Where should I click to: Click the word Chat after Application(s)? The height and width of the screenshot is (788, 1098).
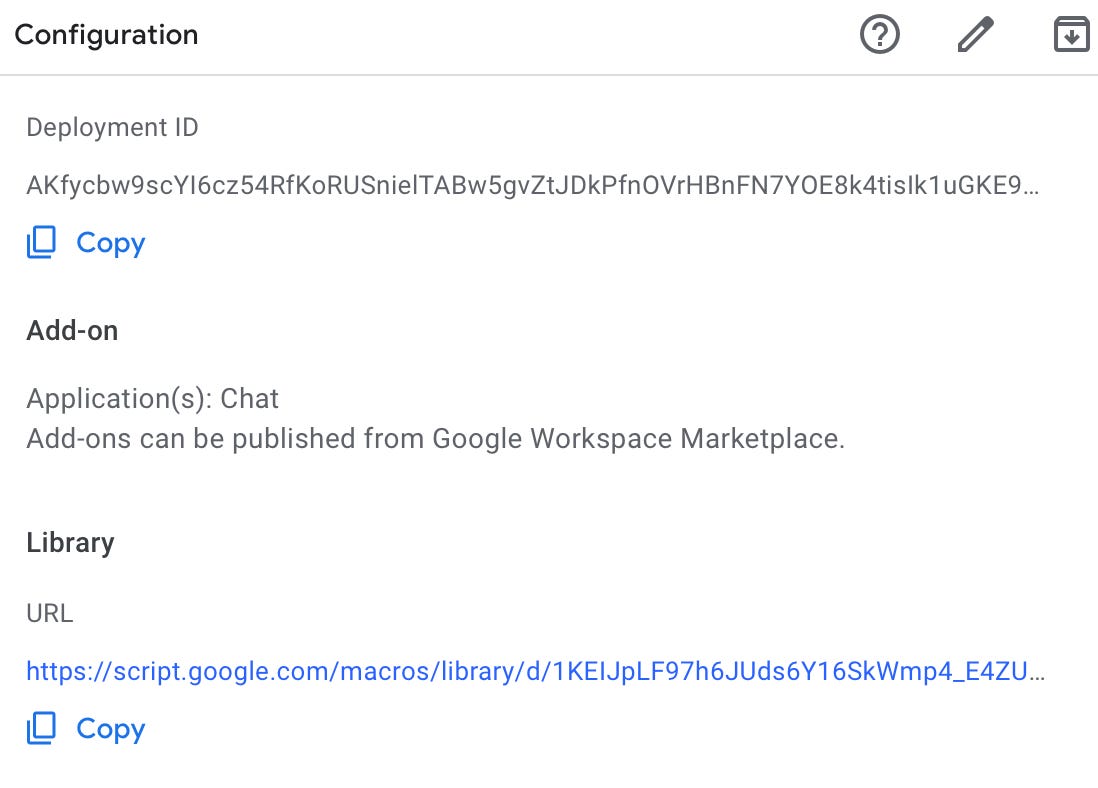pos(249,399)
